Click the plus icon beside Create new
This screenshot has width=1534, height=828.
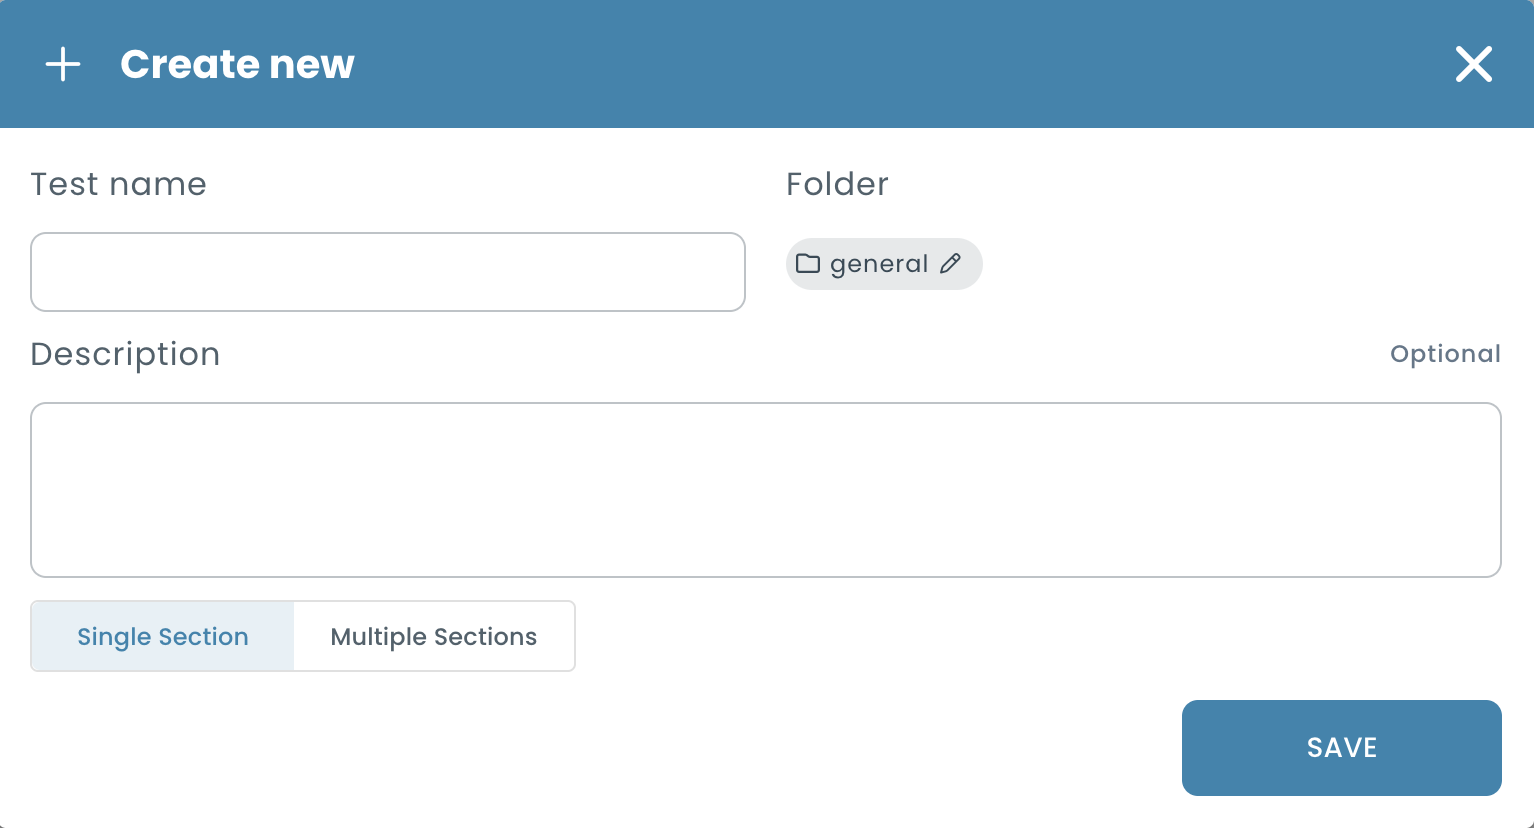(63, 64)
